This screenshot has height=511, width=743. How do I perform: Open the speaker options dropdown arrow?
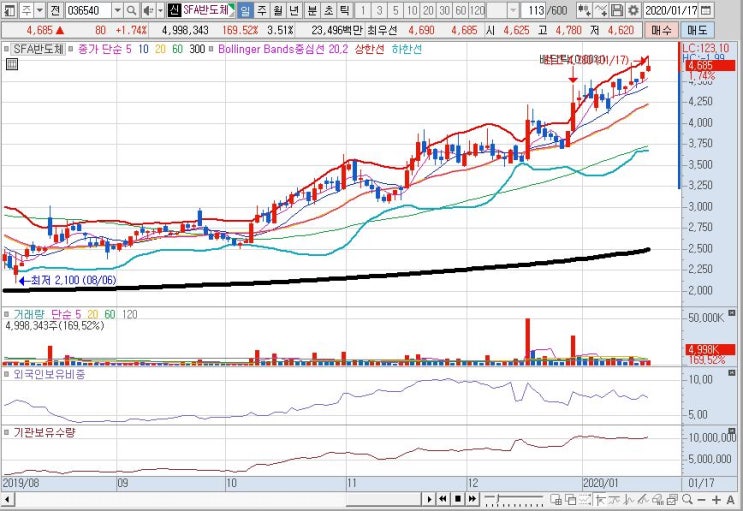point(160,10)
